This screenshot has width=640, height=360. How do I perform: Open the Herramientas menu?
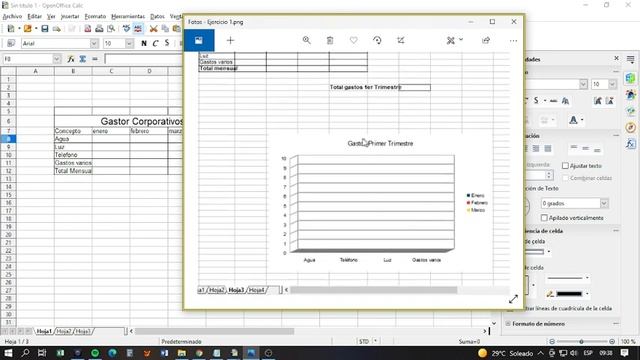point(128,16)
